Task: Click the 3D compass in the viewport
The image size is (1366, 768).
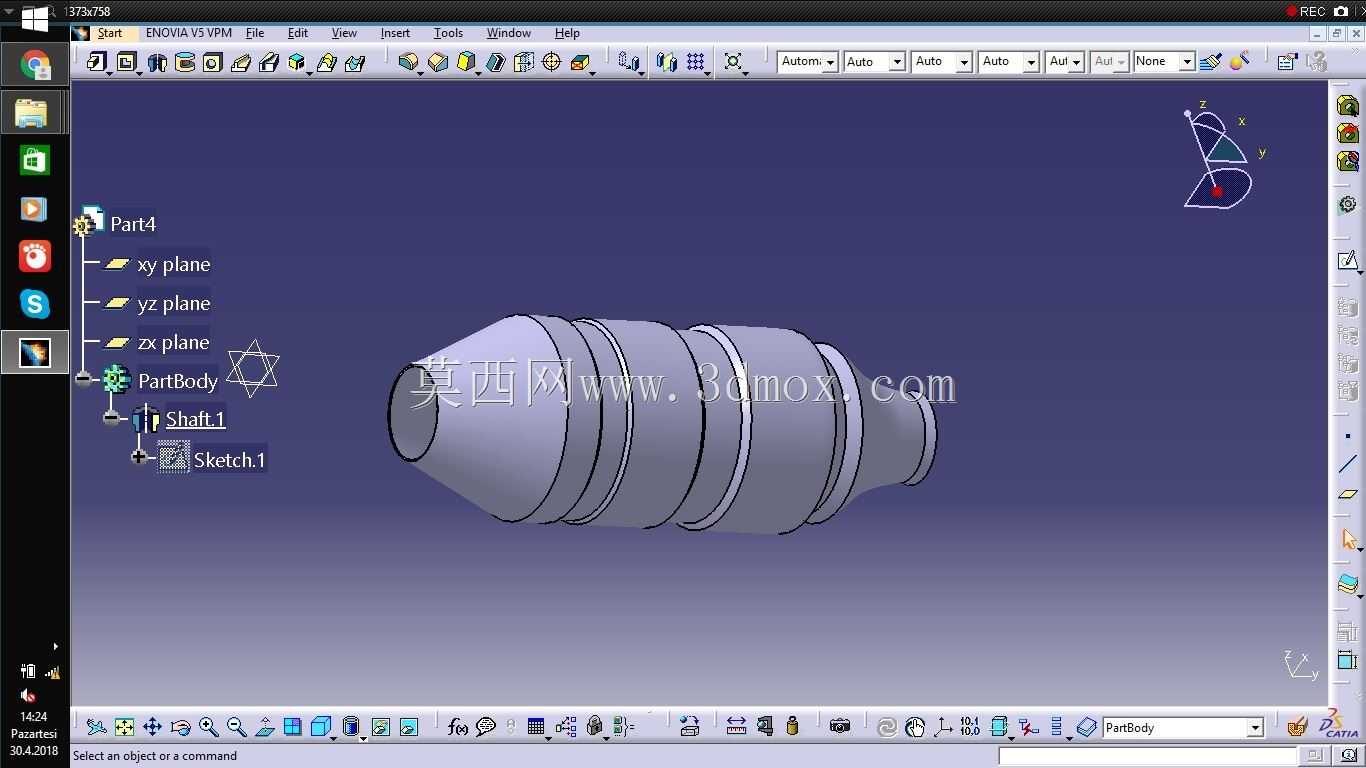Action: pyautogui.click(x=1220, y=156)
